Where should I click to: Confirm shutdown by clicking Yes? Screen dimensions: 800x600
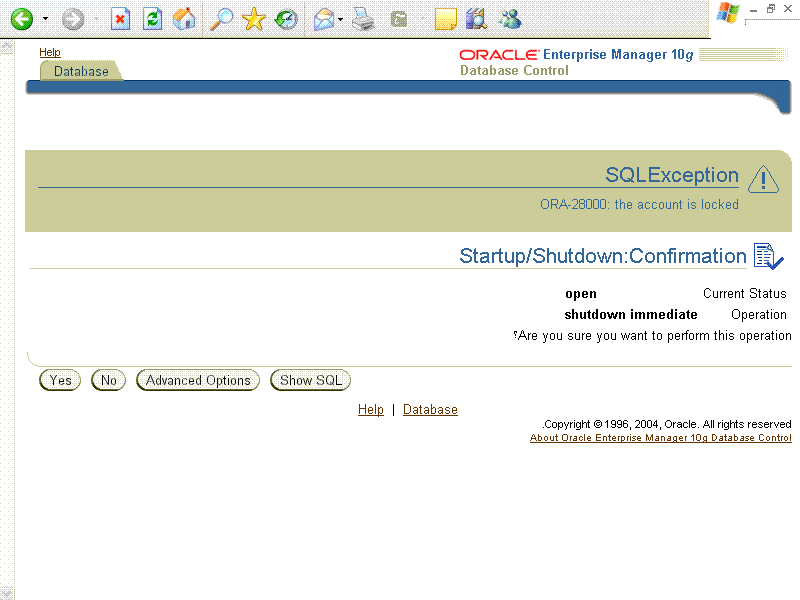click(x=60, y=381)
